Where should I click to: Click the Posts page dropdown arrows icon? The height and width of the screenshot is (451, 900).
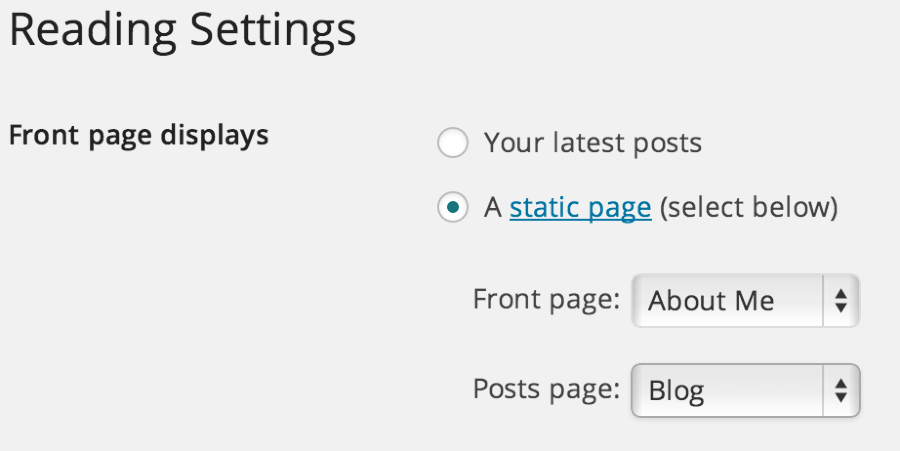(x=841, y=390)
